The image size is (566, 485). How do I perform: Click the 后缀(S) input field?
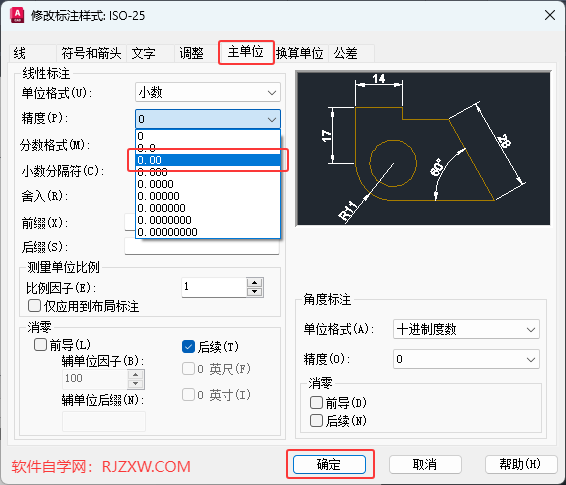[202, 246]
